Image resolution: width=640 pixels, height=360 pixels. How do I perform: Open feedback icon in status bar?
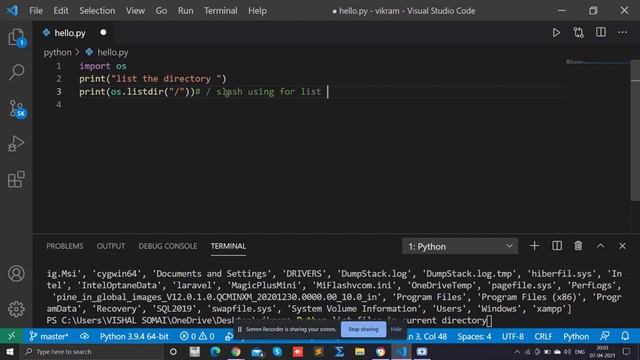coord(604,336)
